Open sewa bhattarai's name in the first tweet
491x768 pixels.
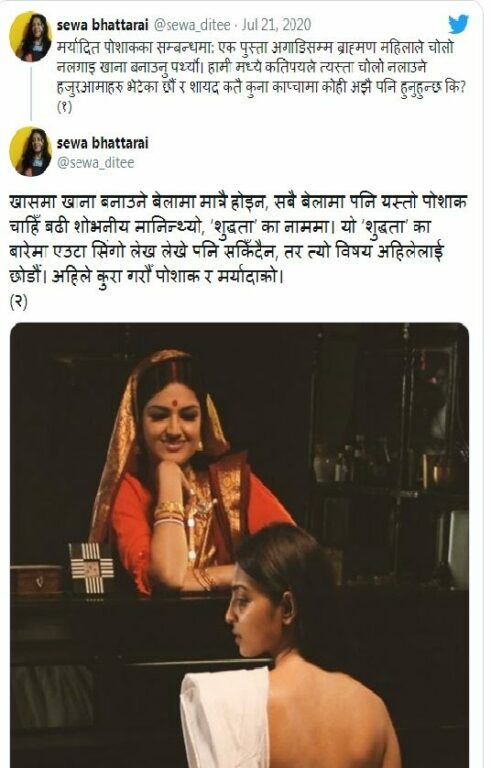(x=102, y=24)
